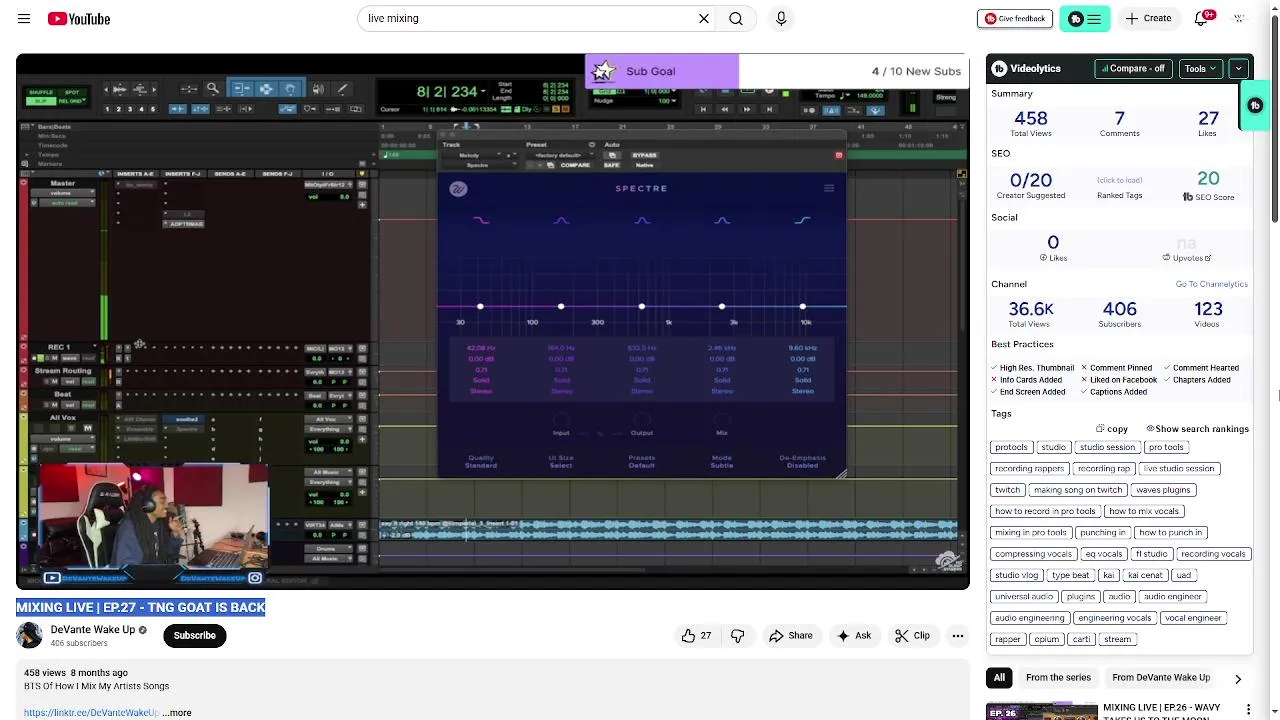Select the All filter chip

[999, 678]
